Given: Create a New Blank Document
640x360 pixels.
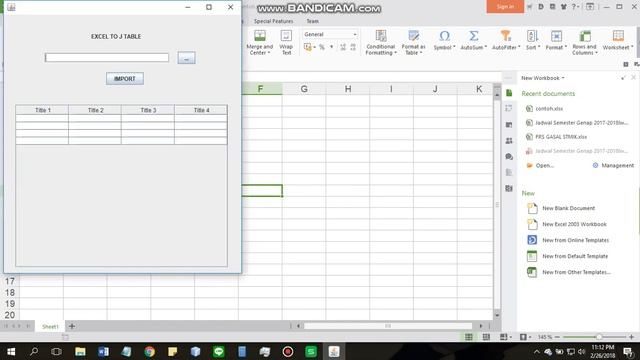Looking at the screenshot, I should [568, 208].
